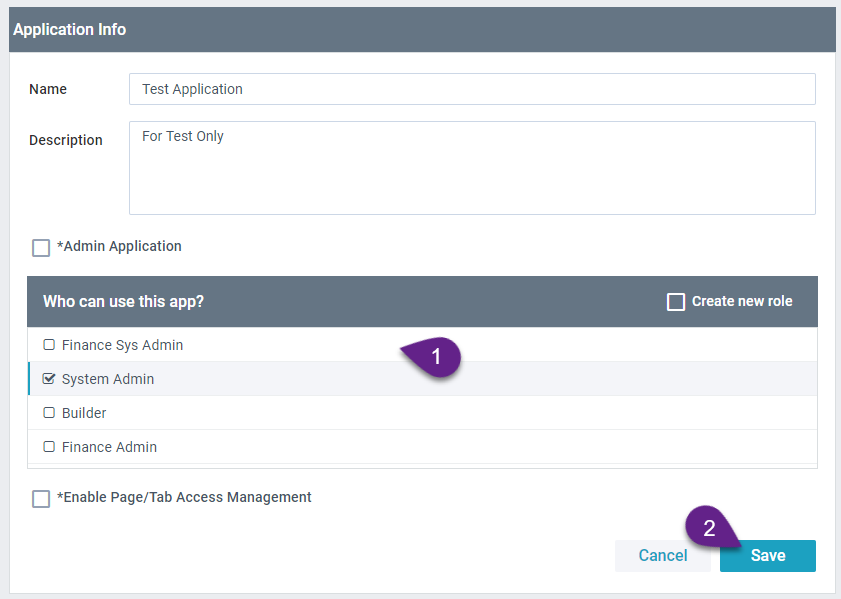Viewport: 841px width, 599px height.
Task: Check the Finance Sys Admin role box
Action: point(49,345)
